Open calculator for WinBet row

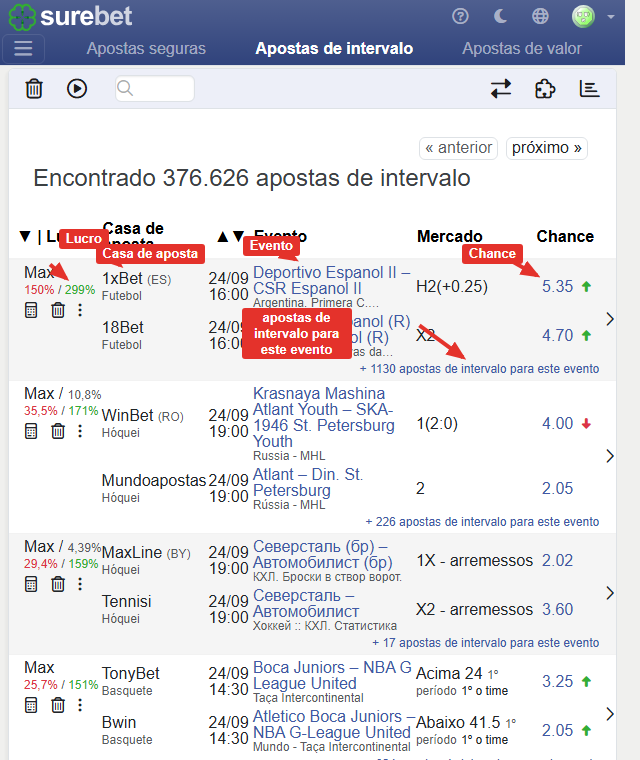click(x=31, y=431)
